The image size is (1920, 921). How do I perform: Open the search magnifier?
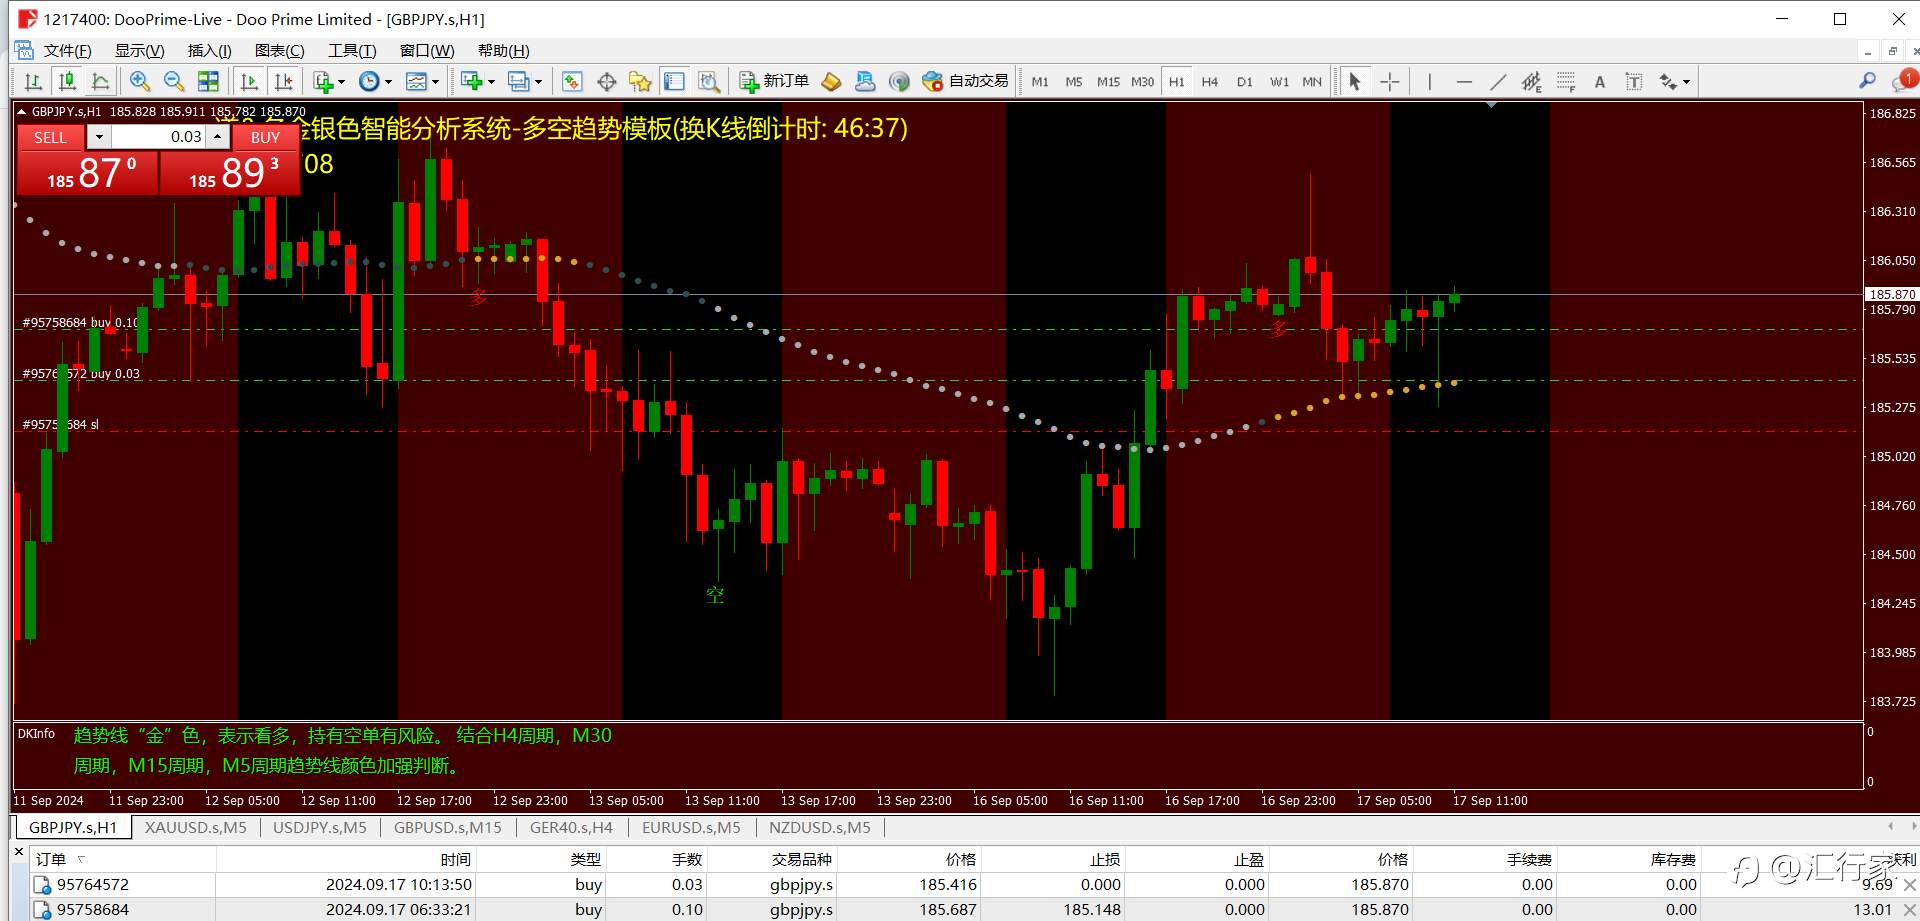[1867, 81]
